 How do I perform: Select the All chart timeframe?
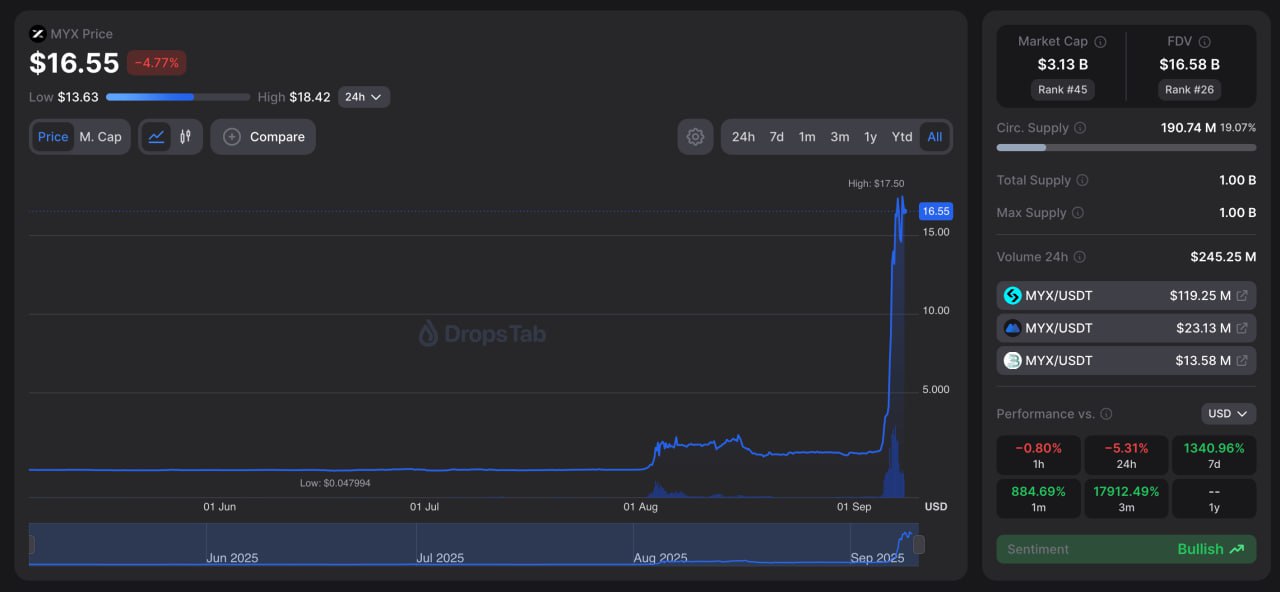tap(935, 137)
